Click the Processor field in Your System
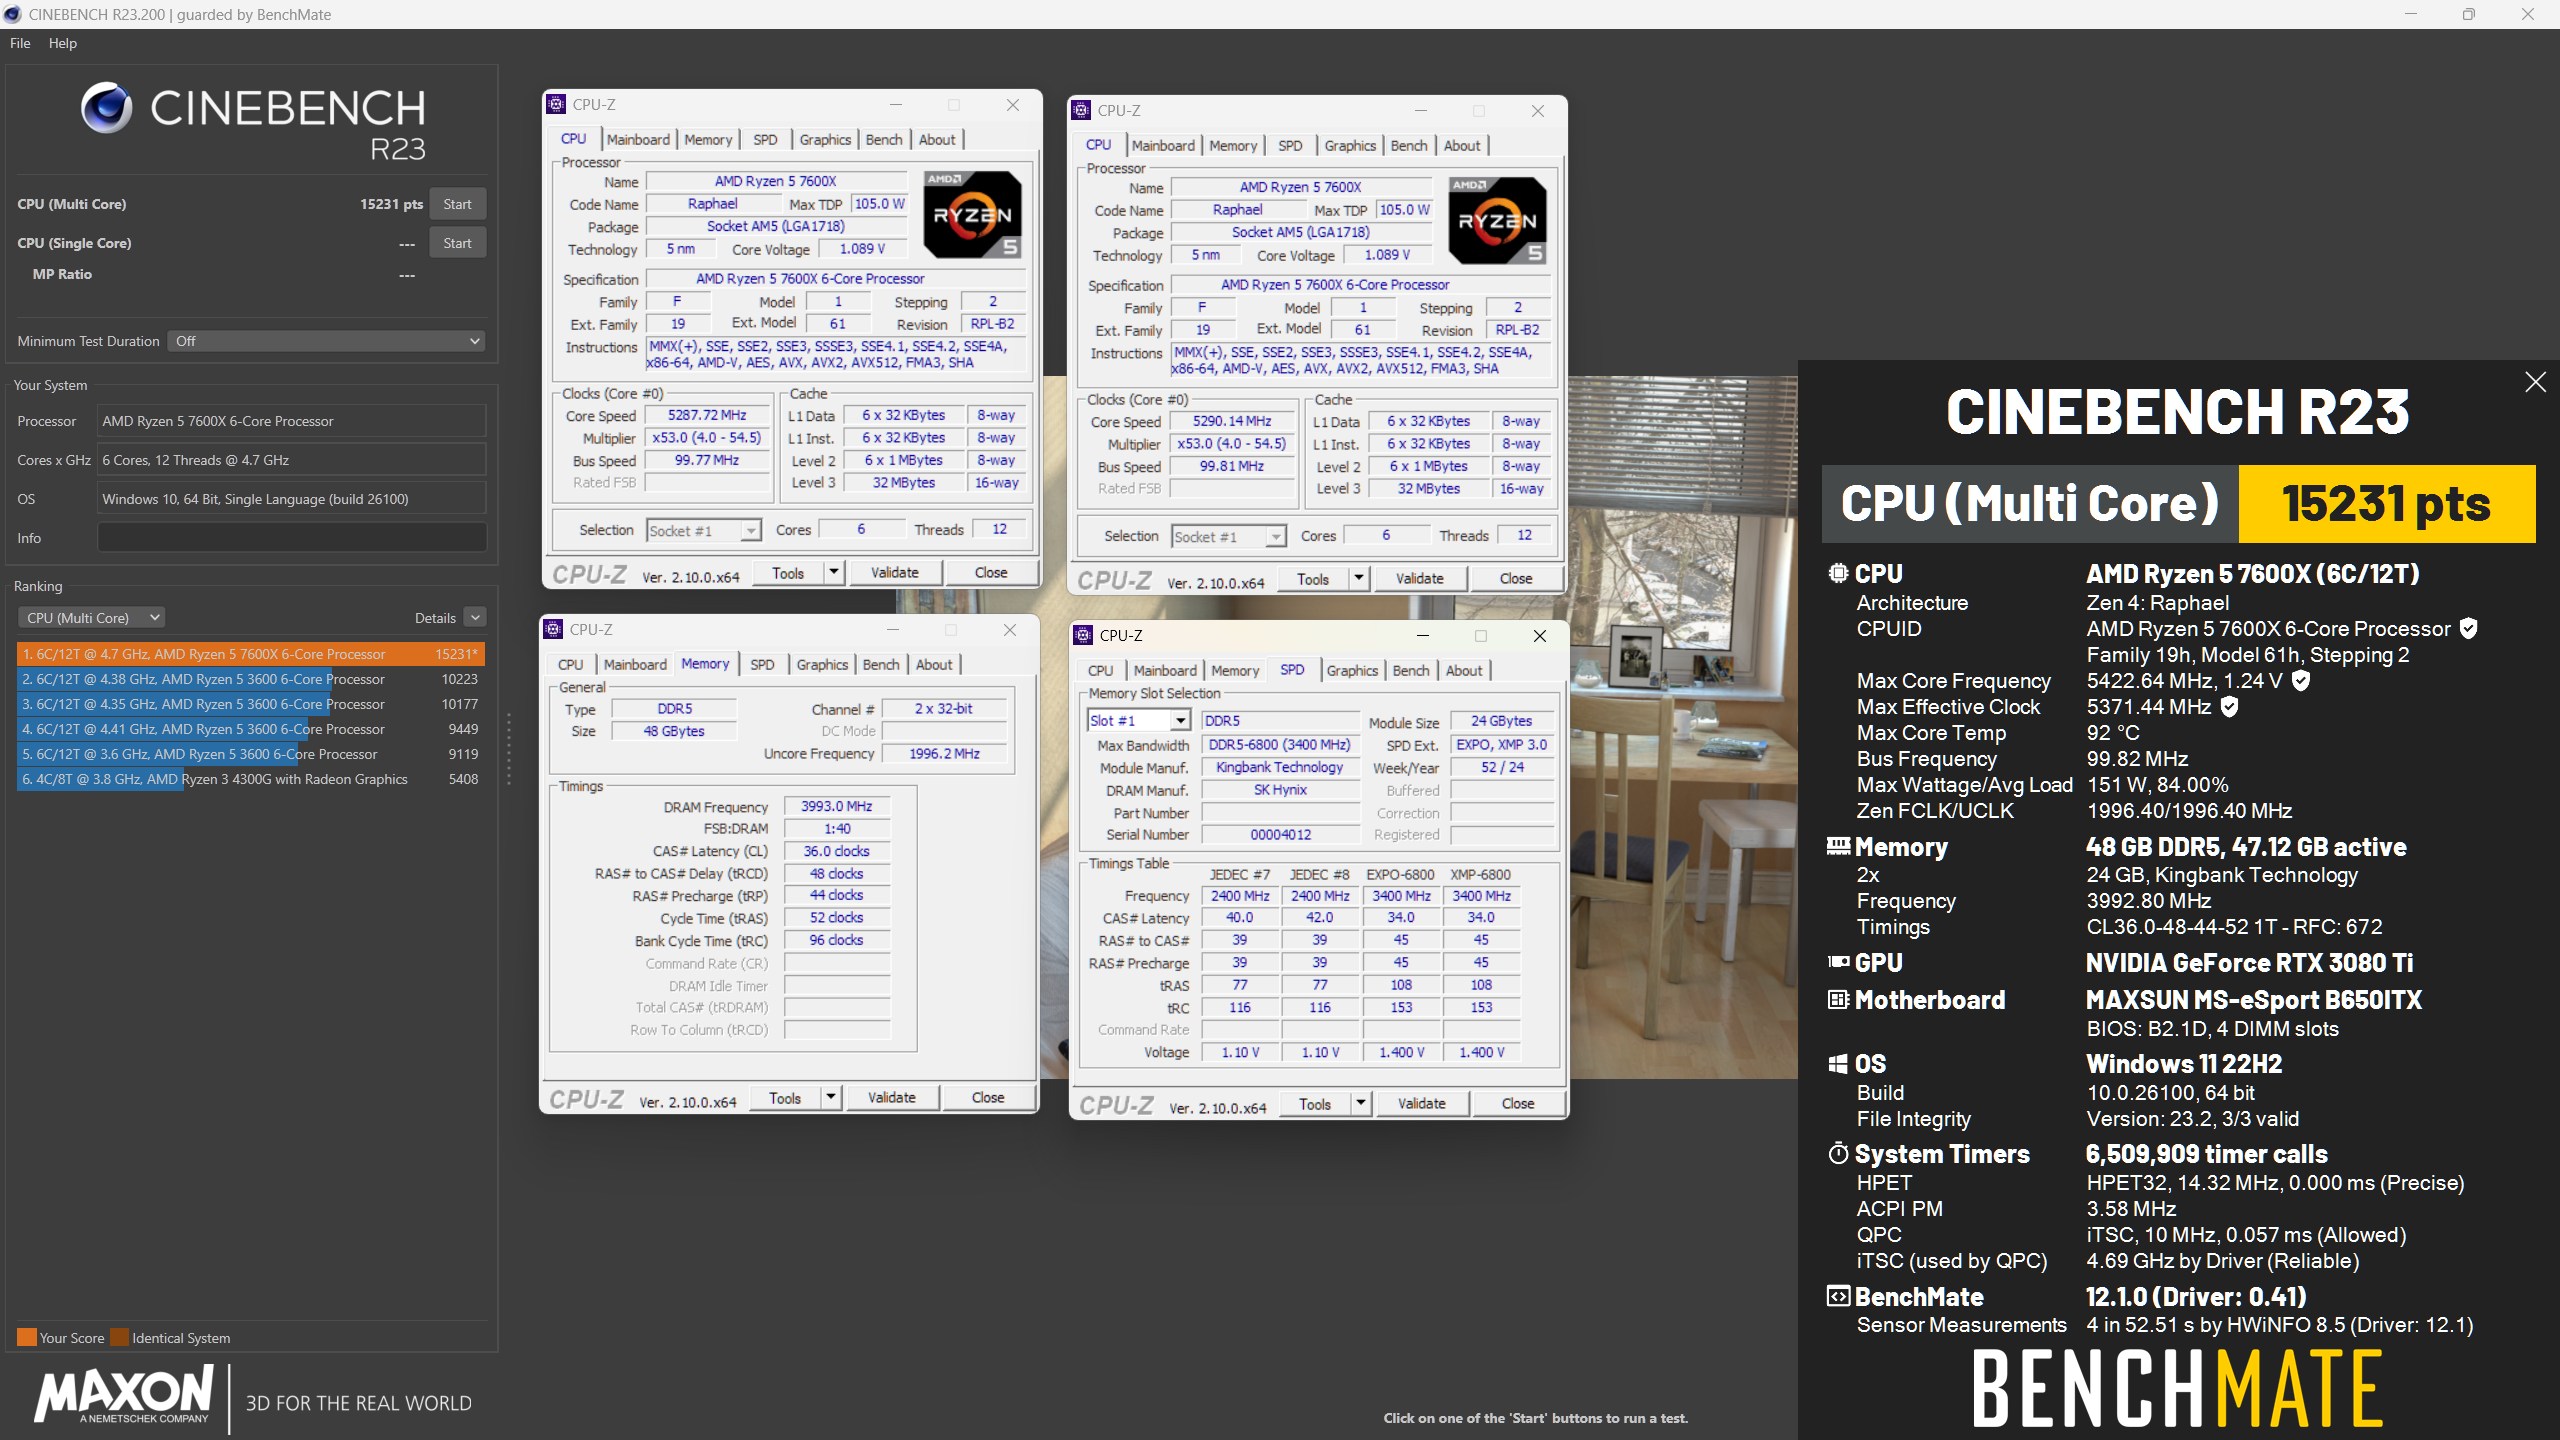Viewport: 2560px width, 1440px height. pyautogui.click(x=292, y=421)
